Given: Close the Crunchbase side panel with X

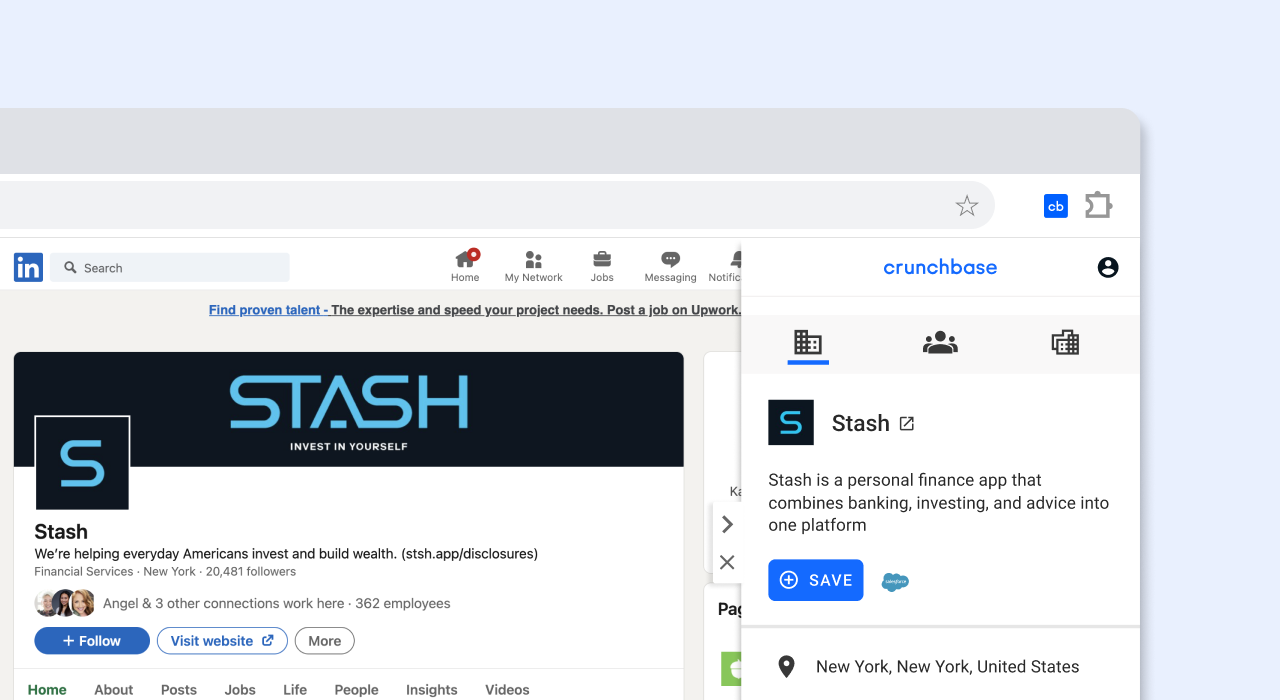Looking at the screenshot, I should pos(727,562).
